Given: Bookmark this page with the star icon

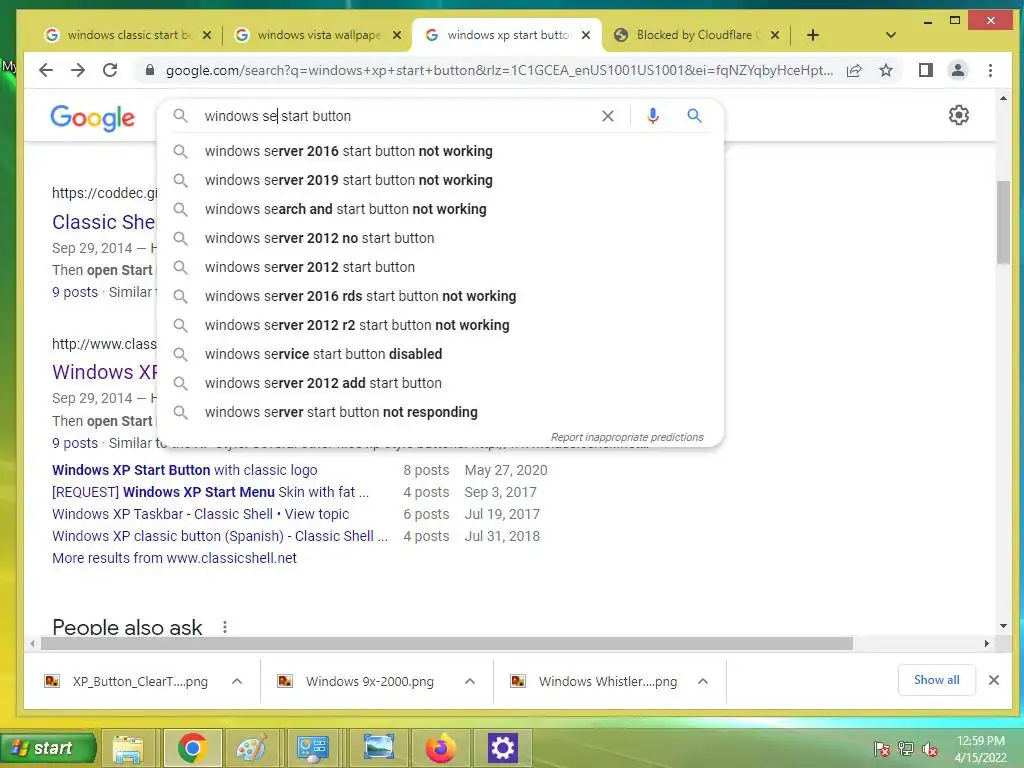Looking at the screenshot, I should coord(886,70).
